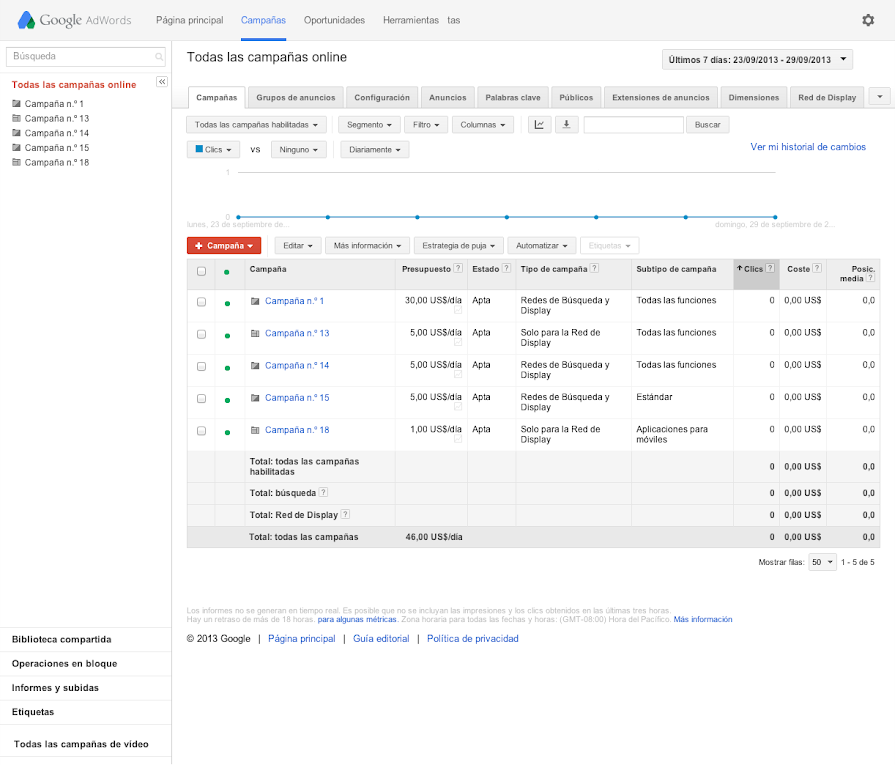Check the box for Campaña n.º 1

[201, 302]
